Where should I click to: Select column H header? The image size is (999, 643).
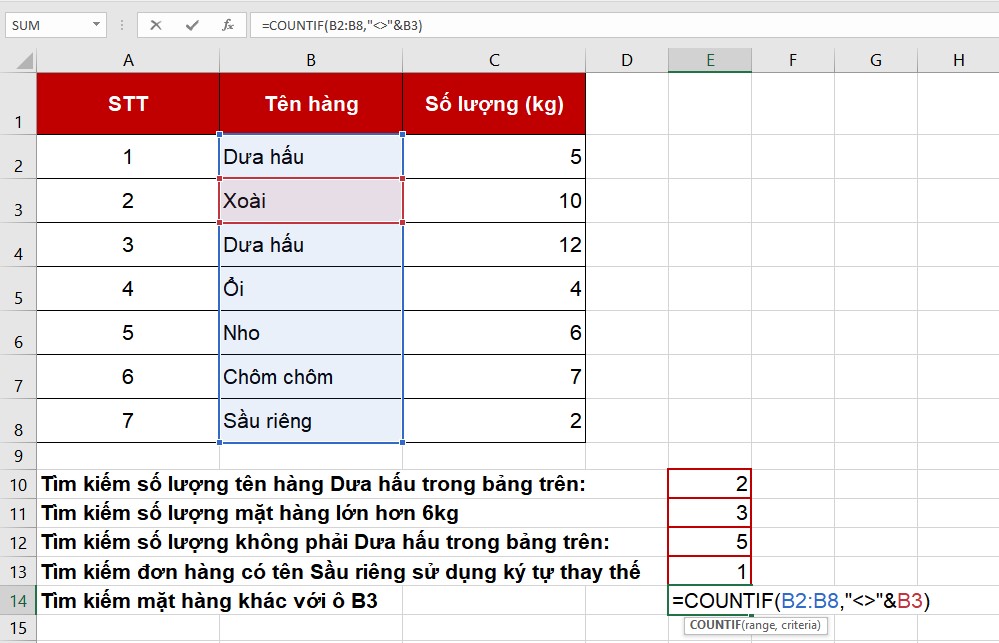958,61
